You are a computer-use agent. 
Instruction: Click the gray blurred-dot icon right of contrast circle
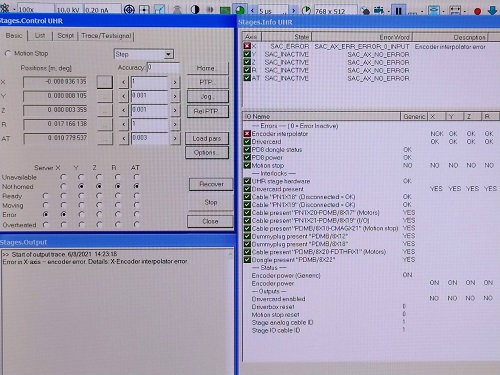(x=210, y=10)
